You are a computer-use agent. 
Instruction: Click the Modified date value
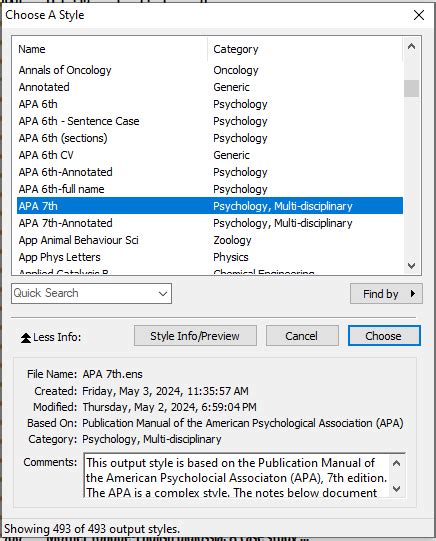click(x=169, y=407)
